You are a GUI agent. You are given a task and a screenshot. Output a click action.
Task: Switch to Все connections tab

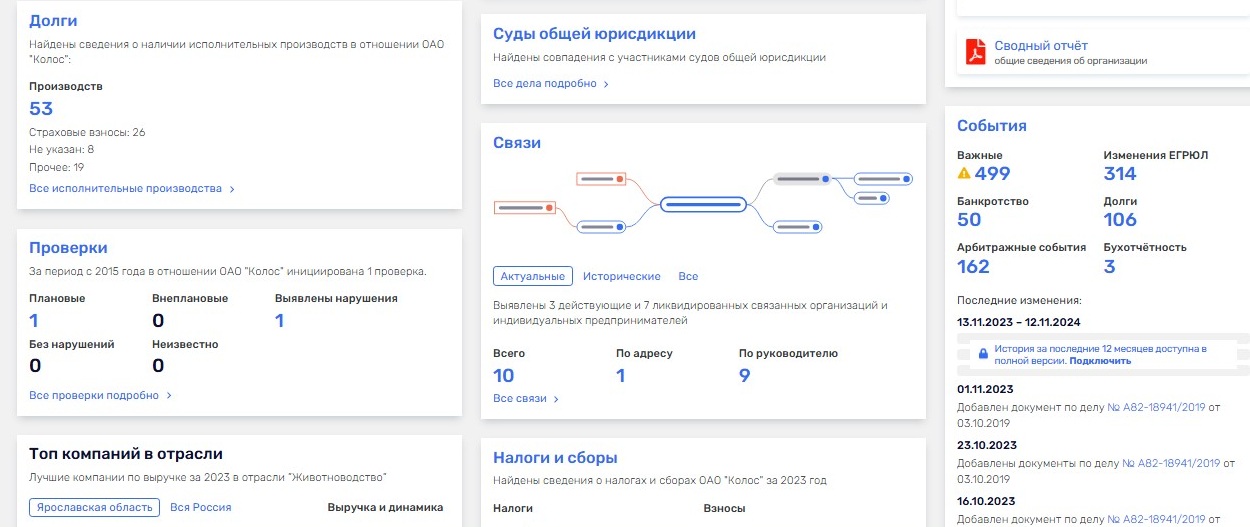click(688, 276)
